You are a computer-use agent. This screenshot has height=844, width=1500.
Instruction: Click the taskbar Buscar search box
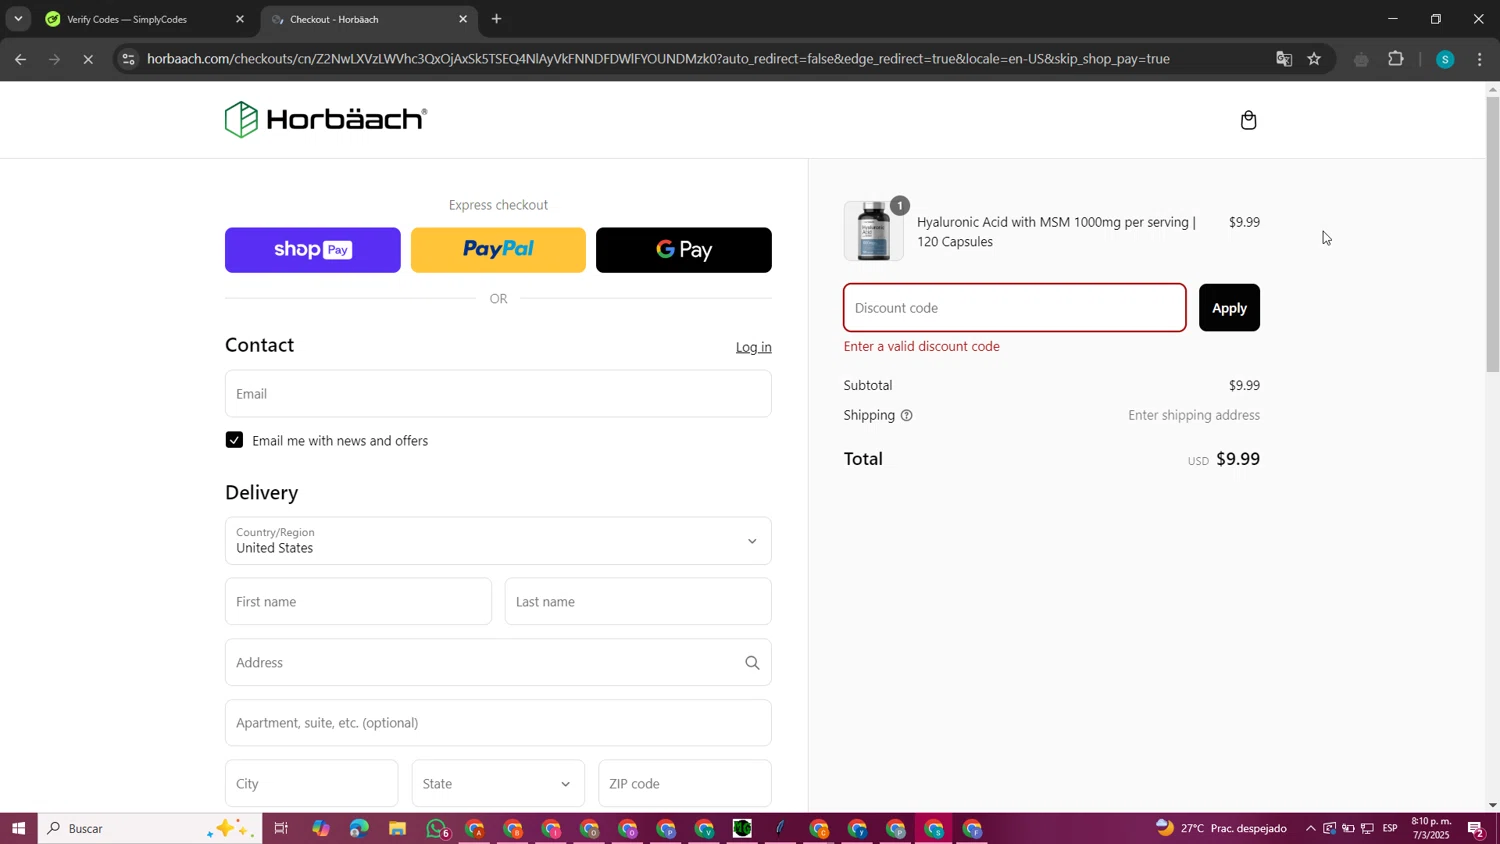coord(150,828)
